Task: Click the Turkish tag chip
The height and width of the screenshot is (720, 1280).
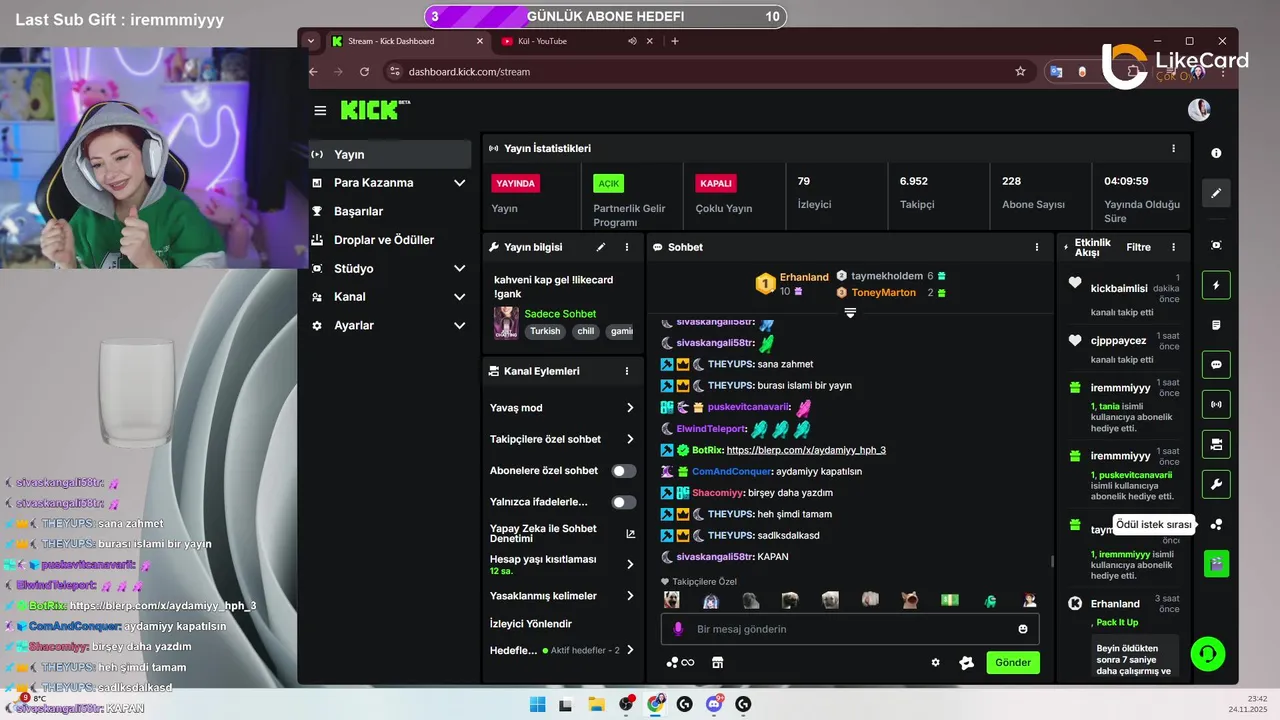Action: [x=545, y=331]
